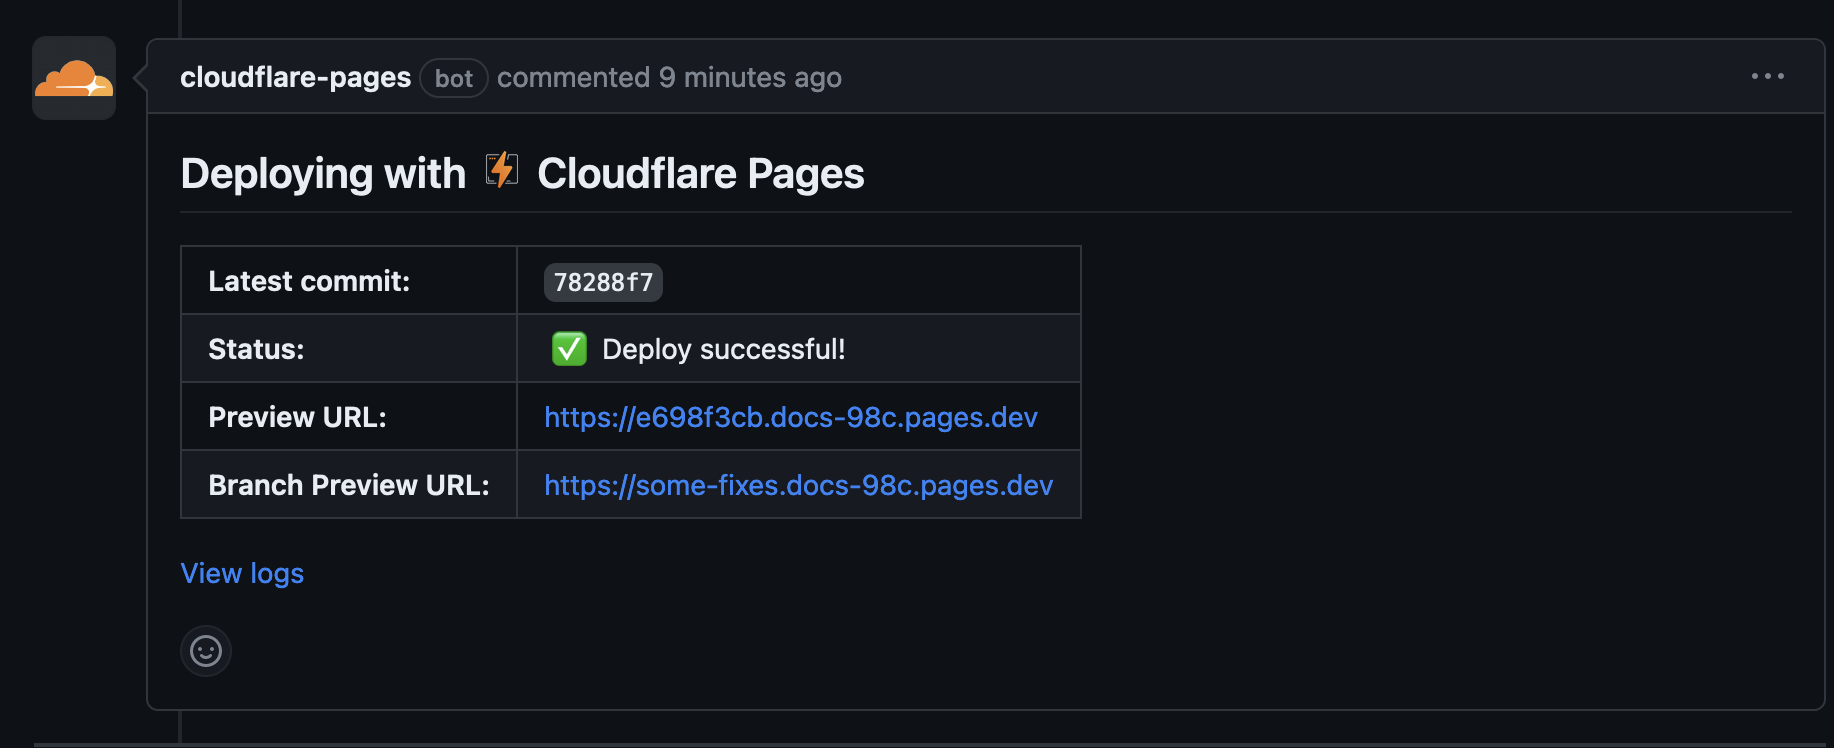Click the green checkmark status emoji

[x=569, y=349]
